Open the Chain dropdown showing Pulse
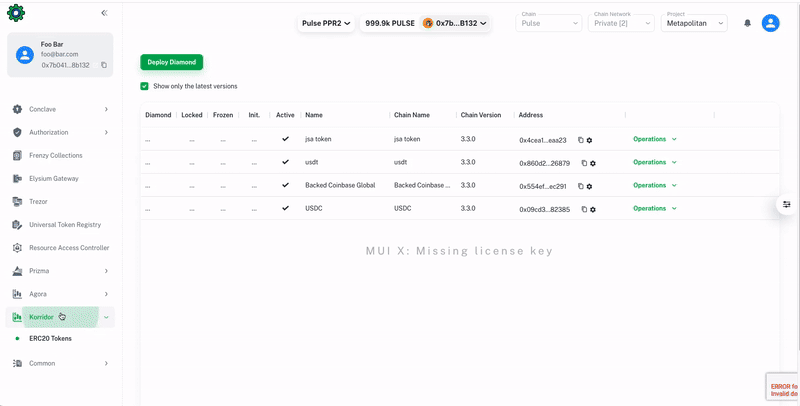 [x=549, y=23]
